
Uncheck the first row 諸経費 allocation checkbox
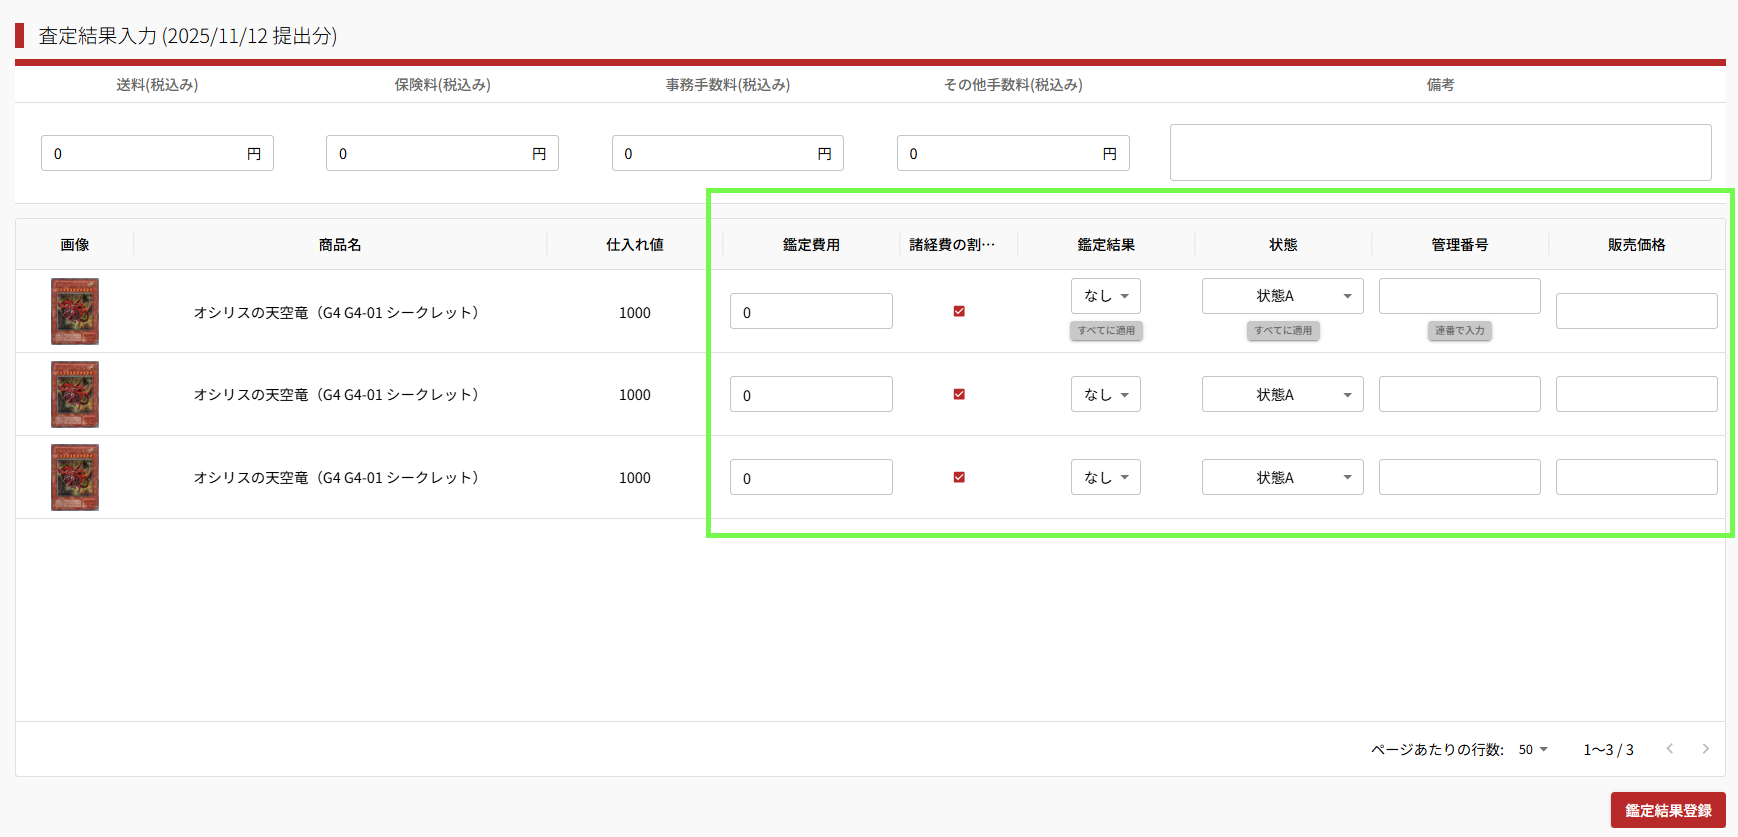[x=959, y=311]
